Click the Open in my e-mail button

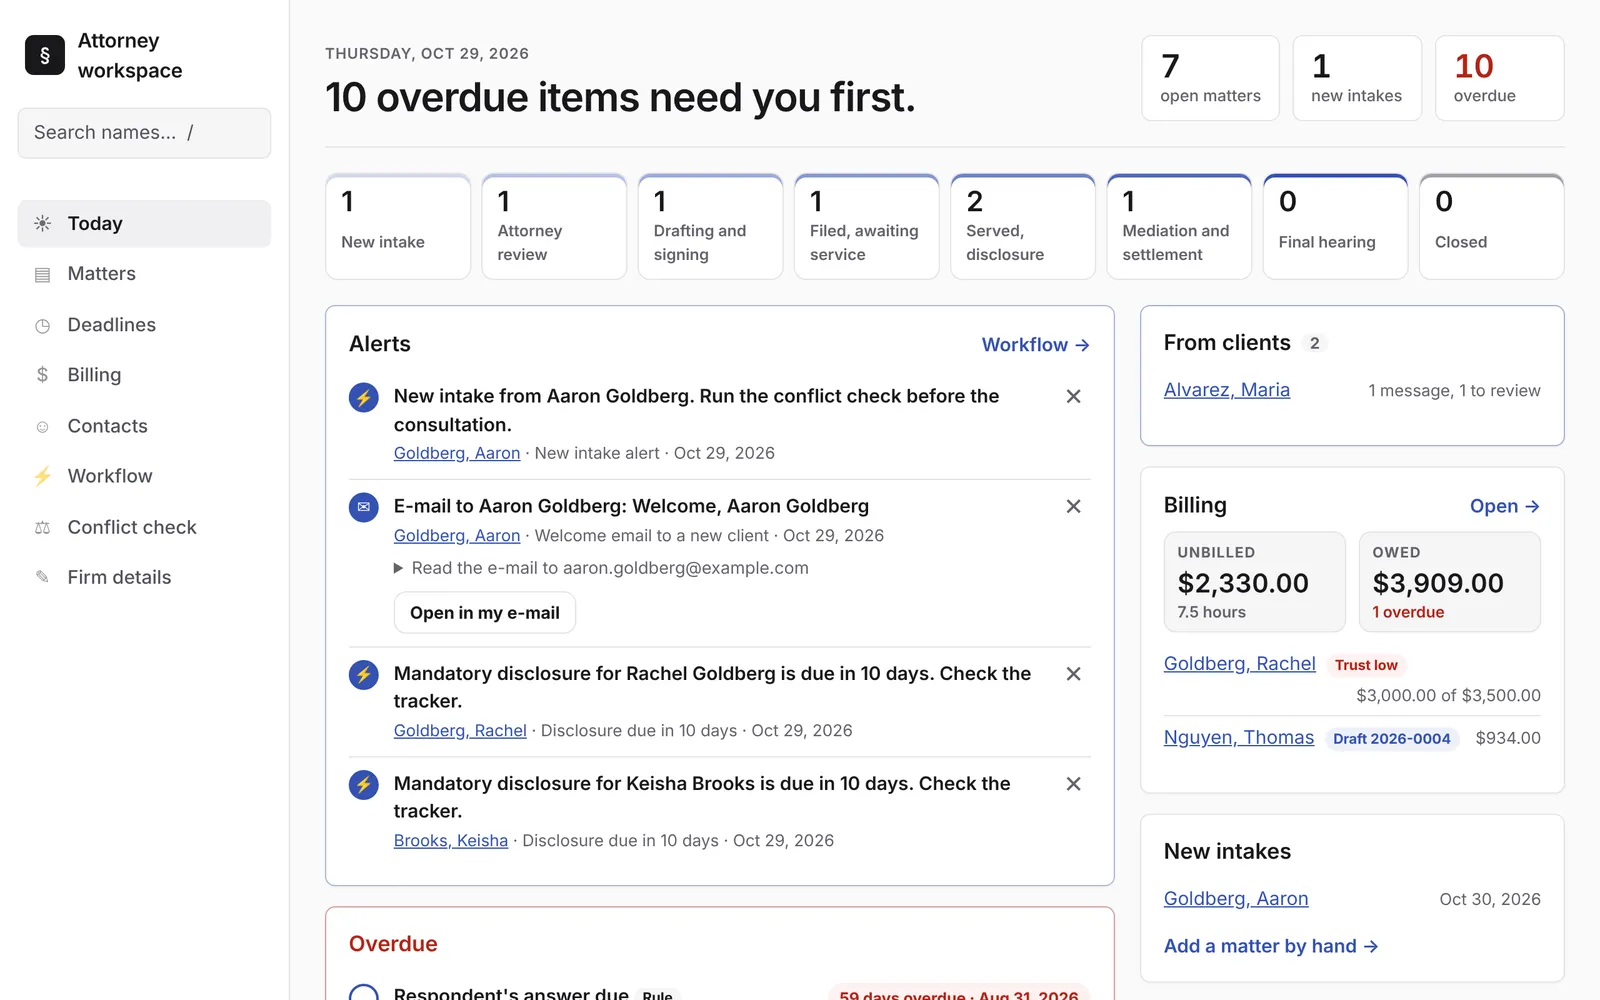[x=485, y=613]
